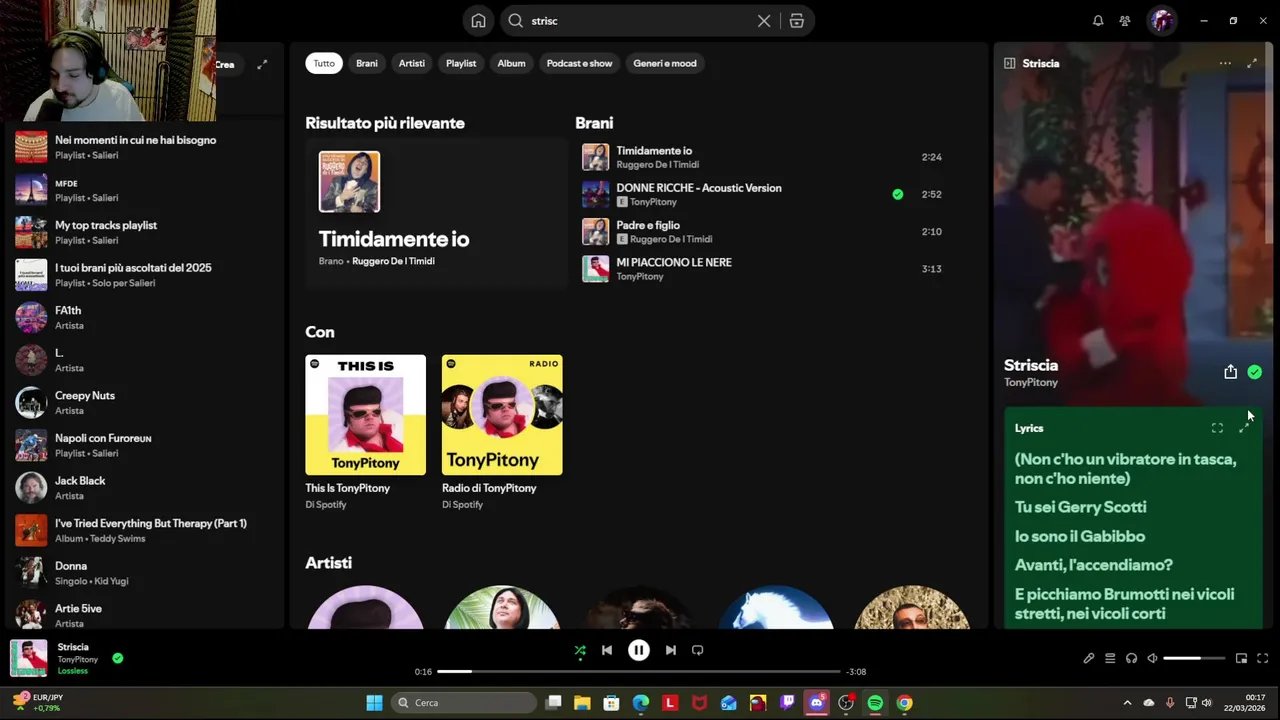Enter fullscreen player mode
The width and height of the screenshot is (1280, 720).
1262,658
